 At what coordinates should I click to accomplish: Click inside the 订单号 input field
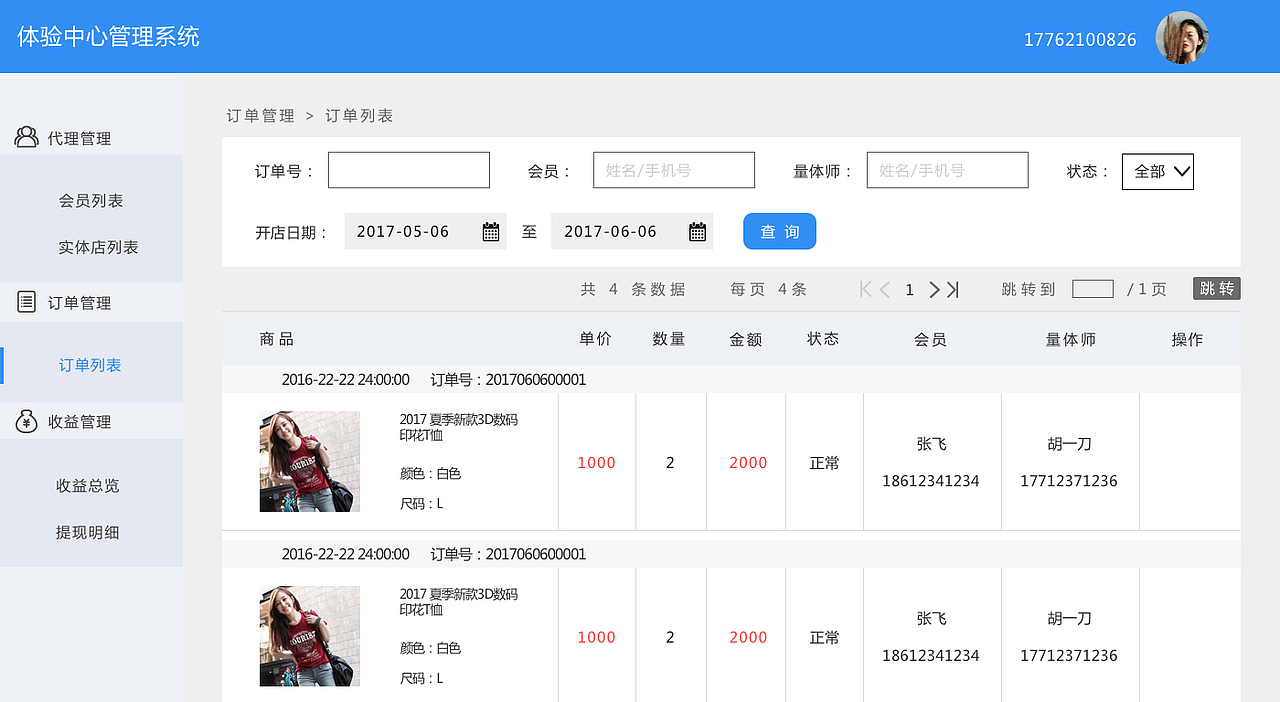[x=408, y=169]
